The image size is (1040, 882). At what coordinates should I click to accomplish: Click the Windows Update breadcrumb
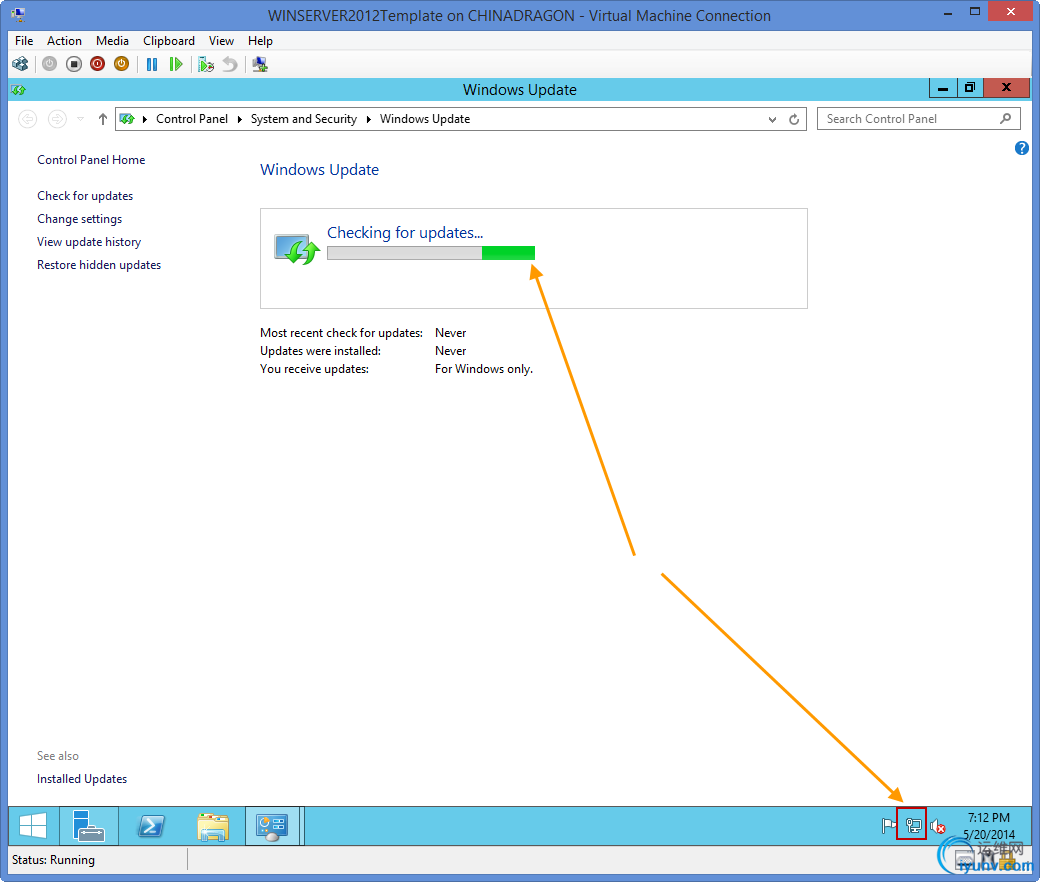[425, 119]
